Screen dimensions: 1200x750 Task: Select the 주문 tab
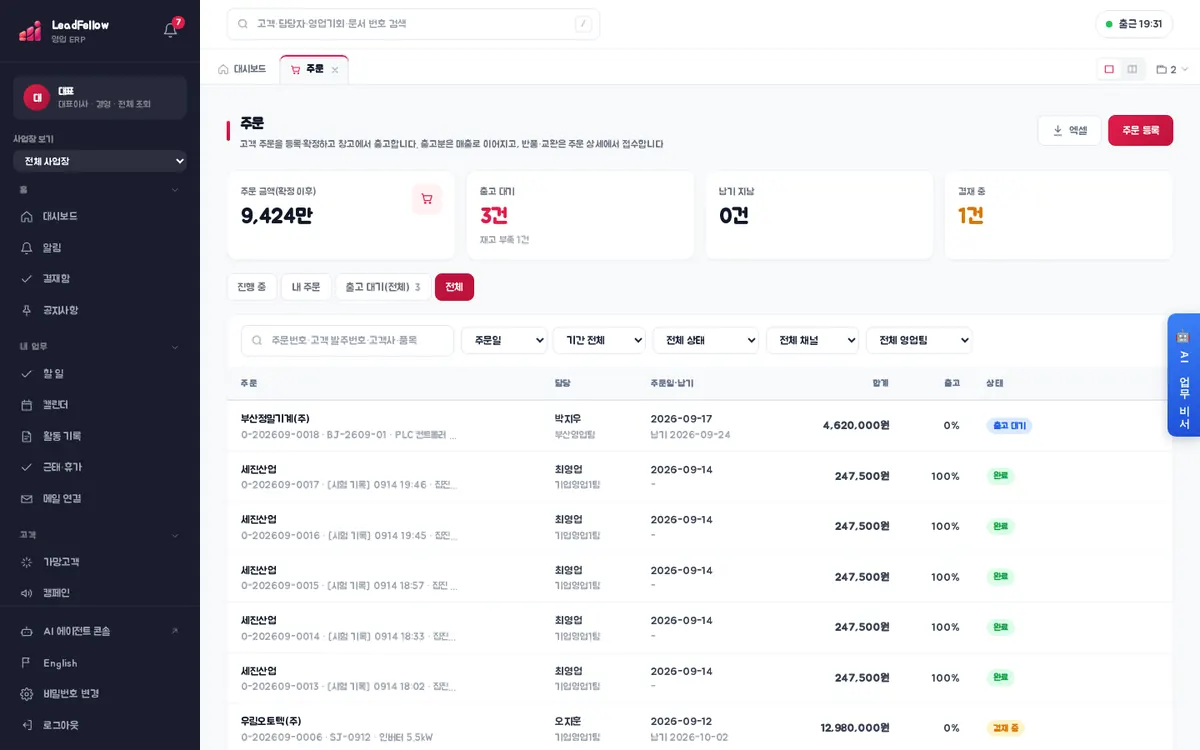pos(314,70)
